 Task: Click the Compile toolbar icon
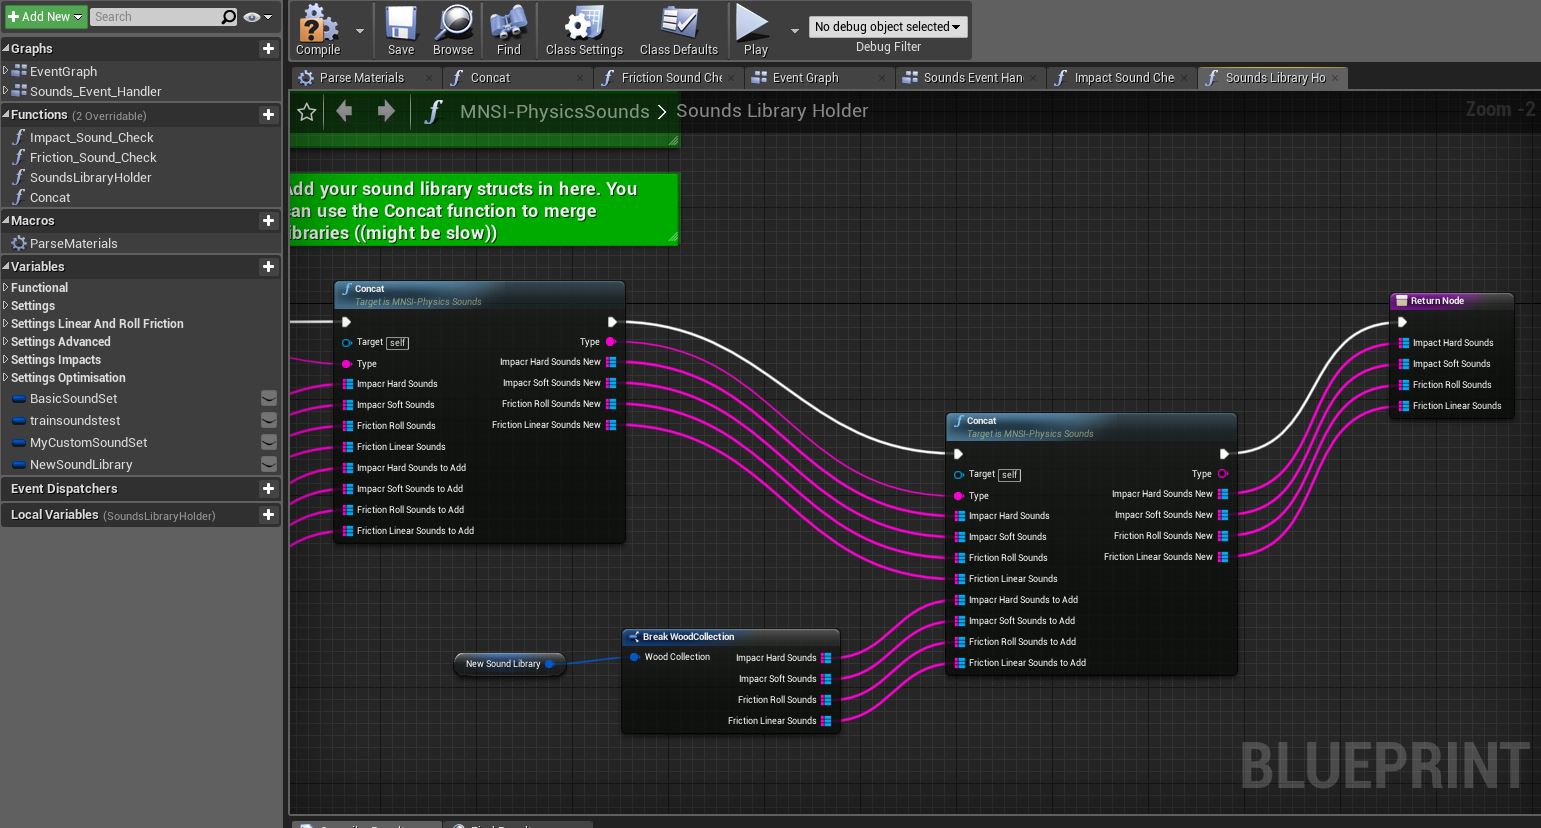point(318,29)
